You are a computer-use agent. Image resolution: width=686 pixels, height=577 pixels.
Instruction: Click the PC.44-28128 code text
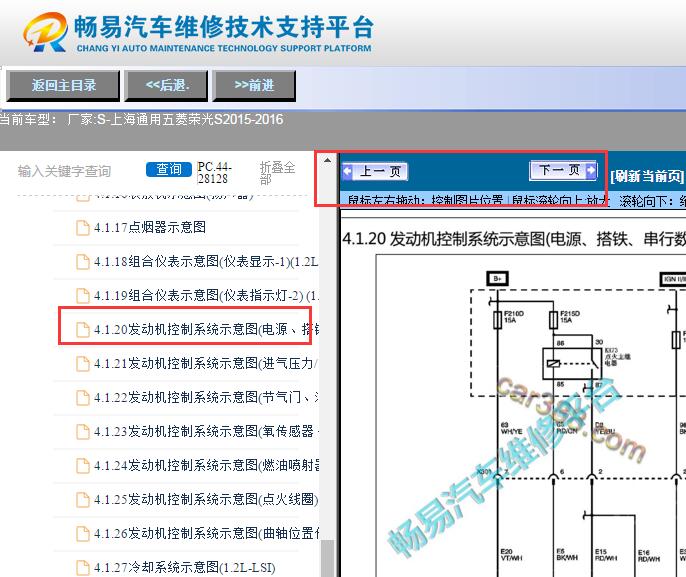pos(214,173)
